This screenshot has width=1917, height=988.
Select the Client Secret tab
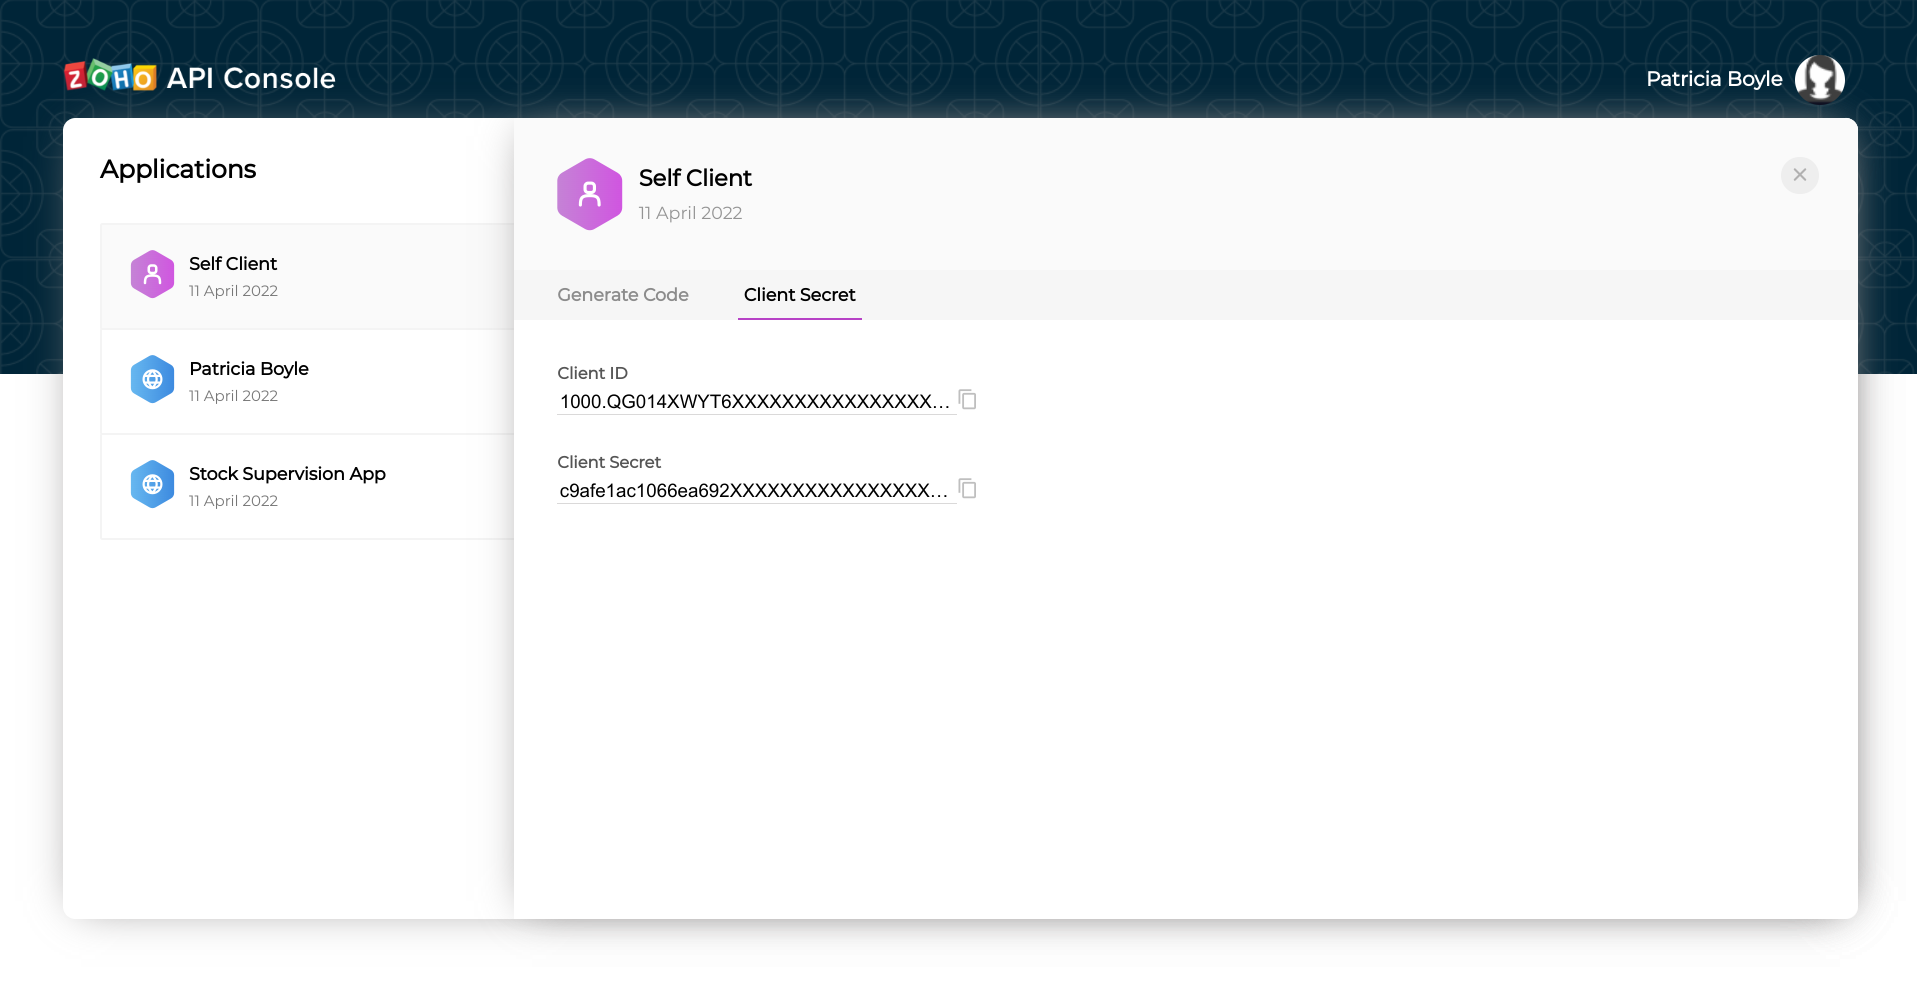click(x=800, y=295)
